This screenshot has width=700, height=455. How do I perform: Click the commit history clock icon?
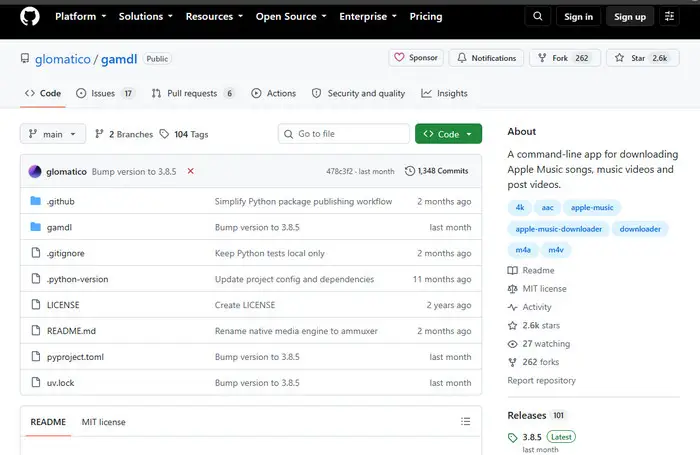(410, 171)
